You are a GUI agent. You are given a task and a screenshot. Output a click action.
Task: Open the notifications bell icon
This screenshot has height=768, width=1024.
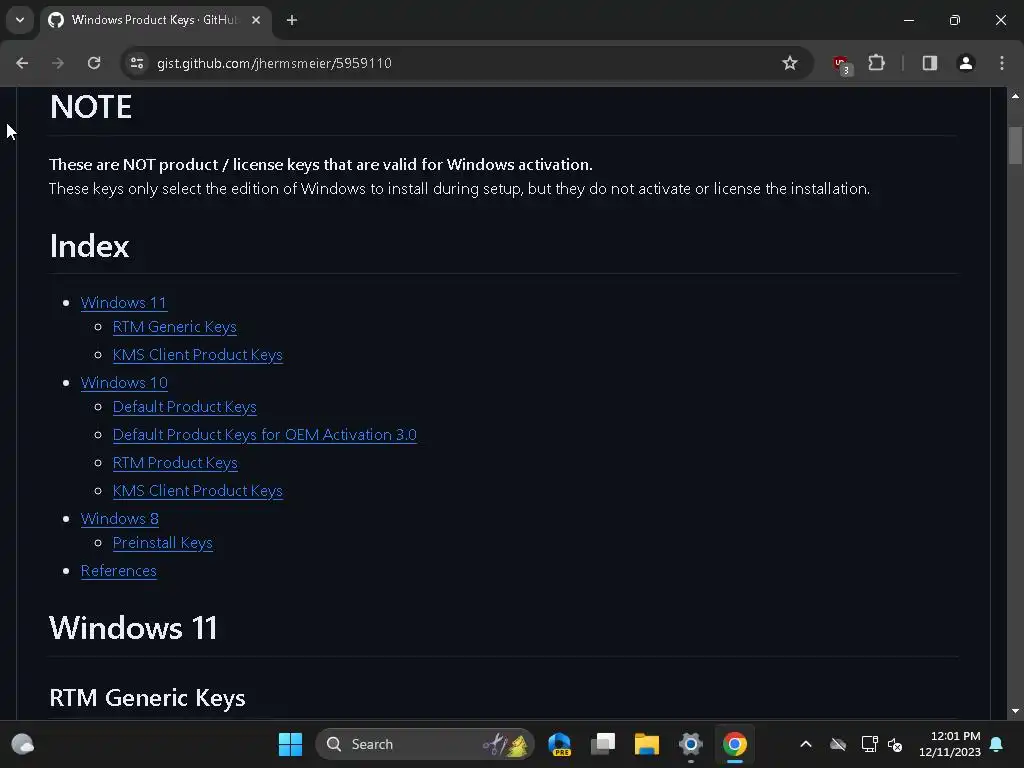pos(997,744)
